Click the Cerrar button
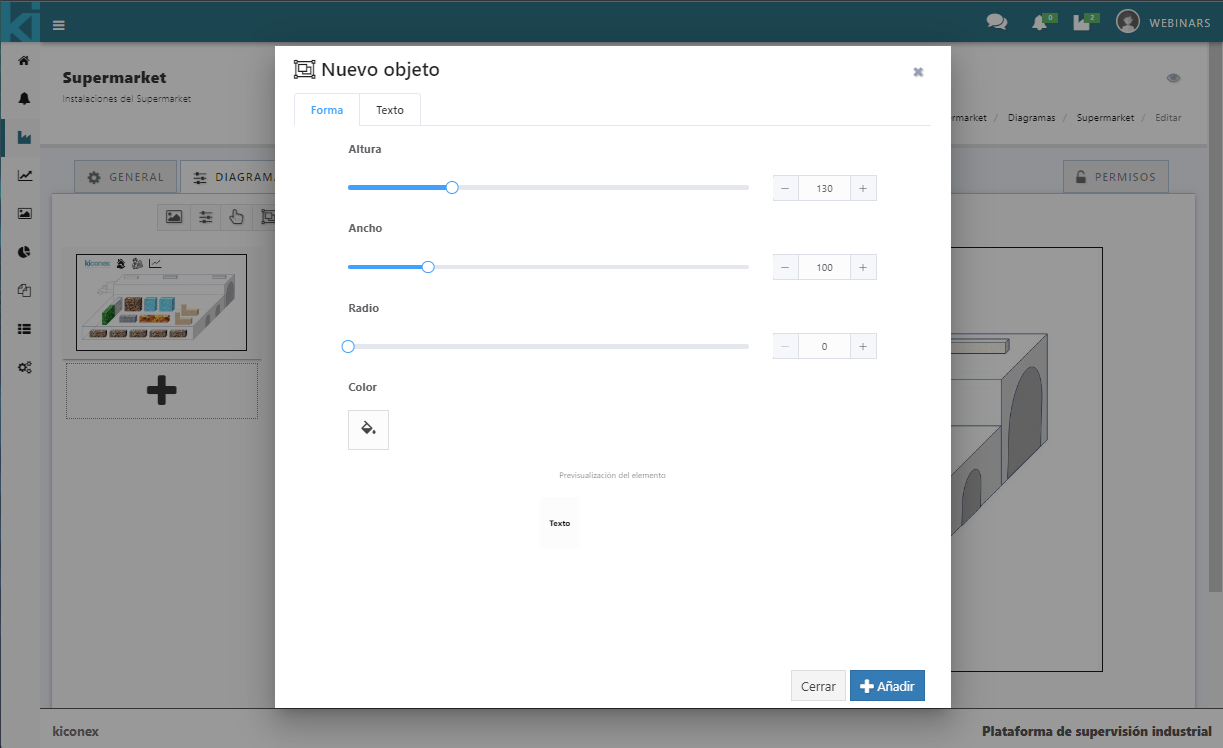The height and width of the screenshot is (748, 1223). (x=818, y=686)
